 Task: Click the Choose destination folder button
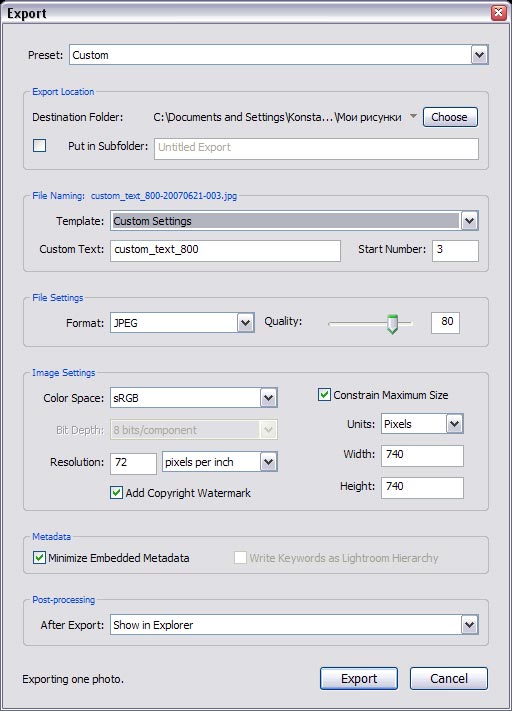(450, 117)
